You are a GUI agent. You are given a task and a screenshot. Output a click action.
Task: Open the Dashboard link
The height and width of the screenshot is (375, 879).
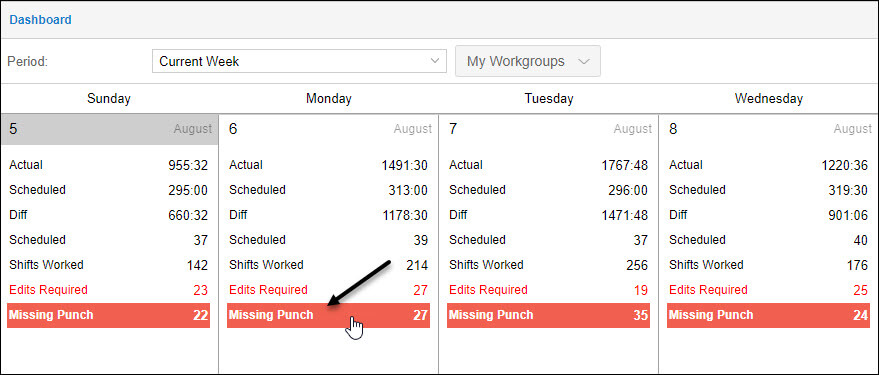point(40,20)
